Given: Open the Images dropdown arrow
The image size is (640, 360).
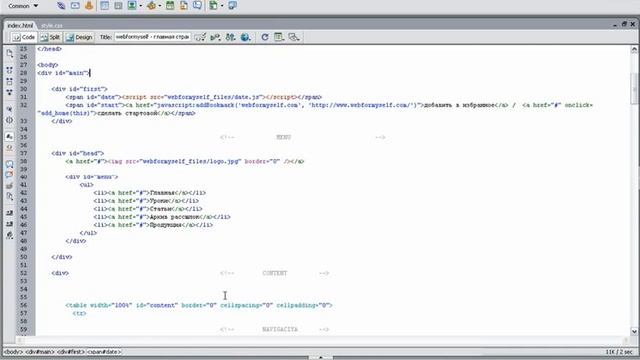Looking at the screenshot, I should tap(141, 6).
